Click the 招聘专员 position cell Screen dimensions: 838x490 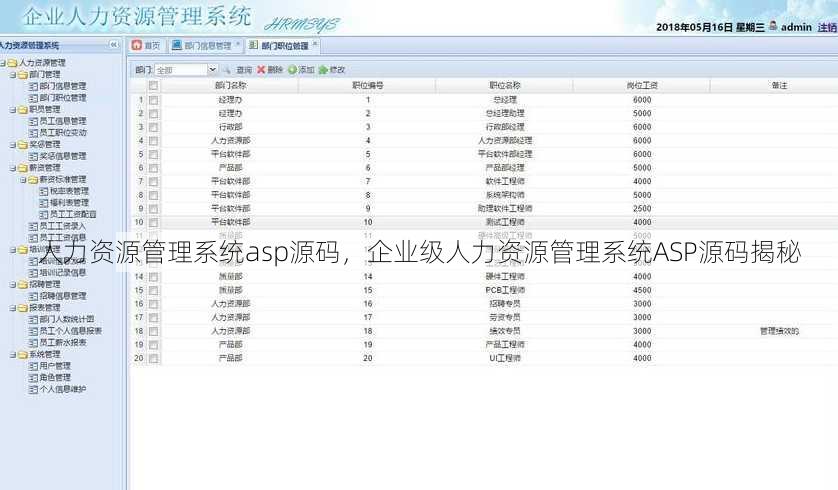click(505, 304)
